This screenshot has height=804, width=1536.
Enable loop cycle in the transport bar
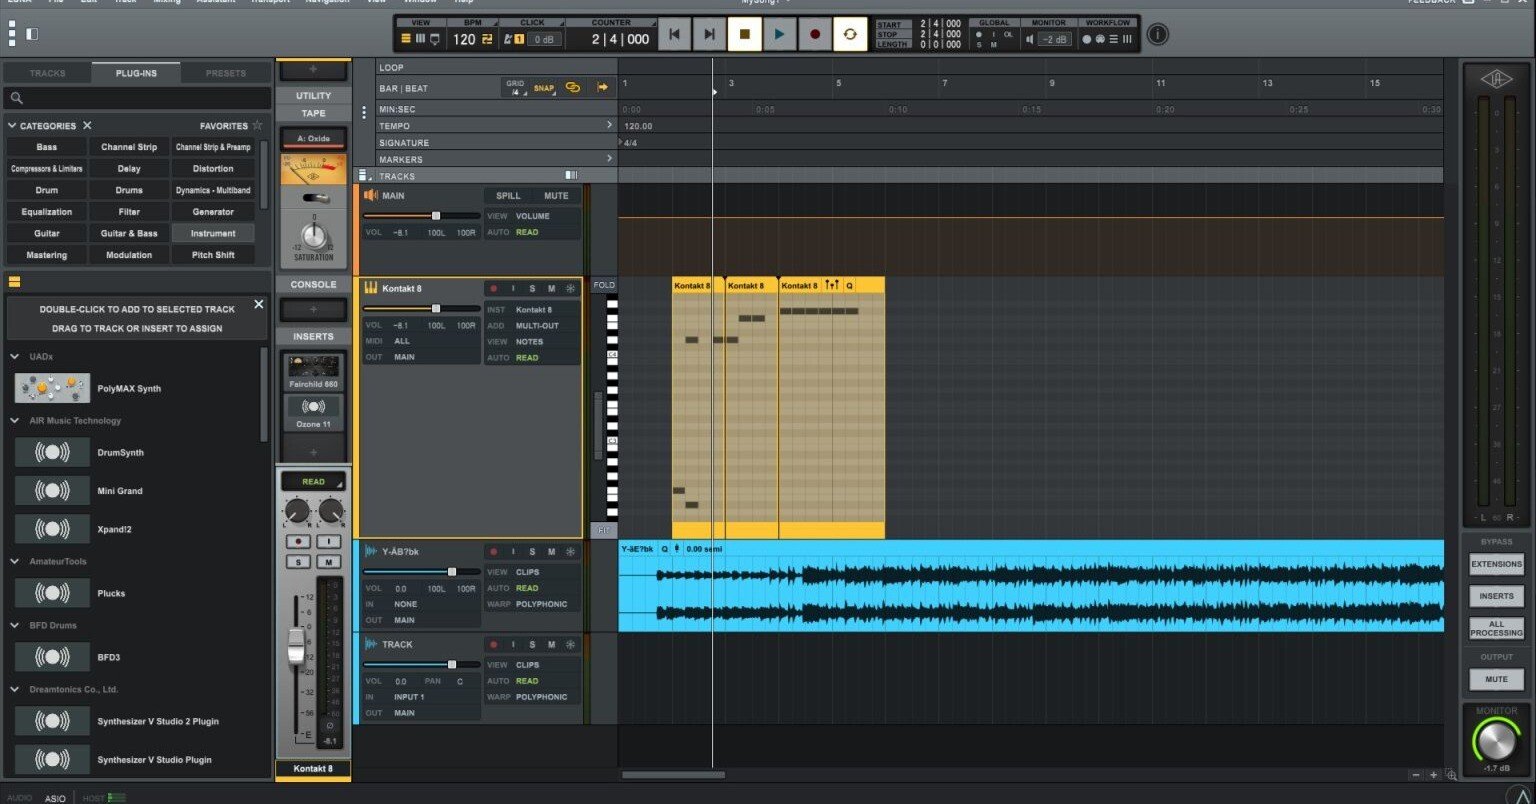click(x=850, y=33)
